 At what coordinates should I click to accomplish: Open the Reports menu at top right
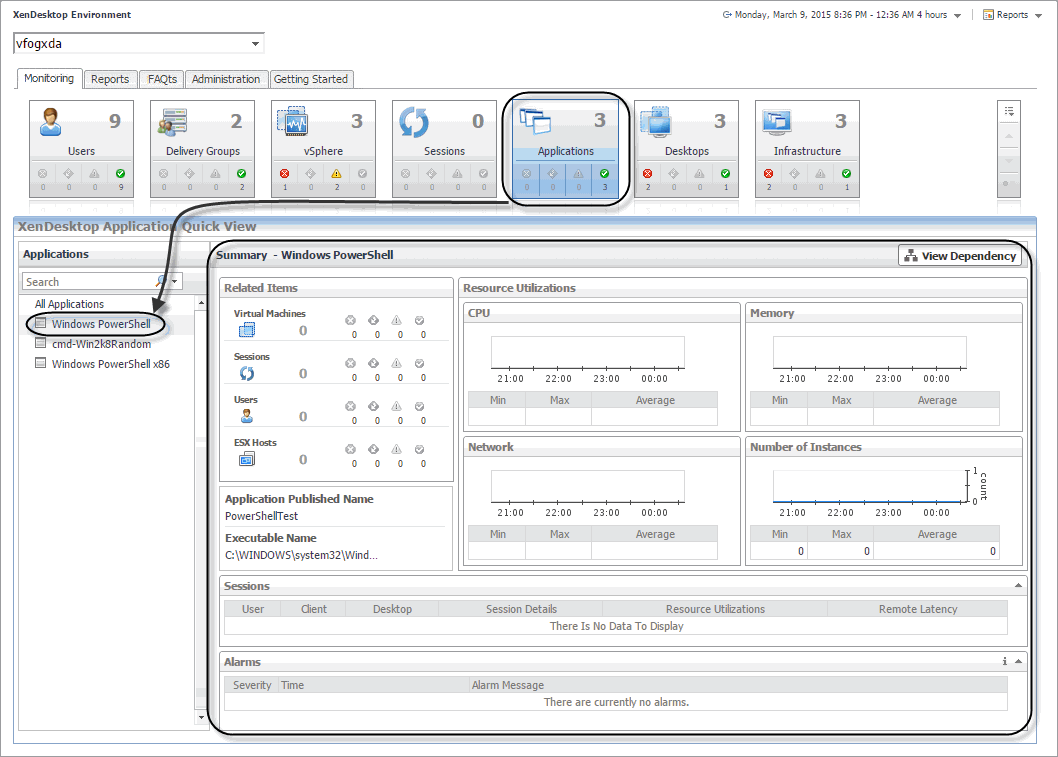[1010, 15]
